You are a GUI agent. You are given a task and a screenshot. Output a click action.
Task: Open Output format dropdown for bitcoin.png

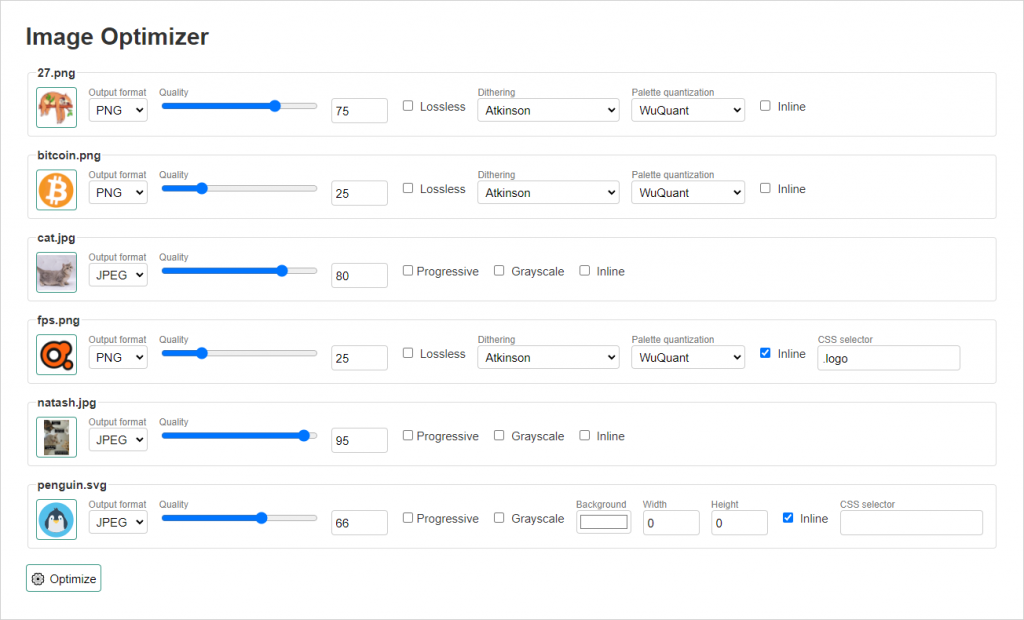(x=118, y=193)
